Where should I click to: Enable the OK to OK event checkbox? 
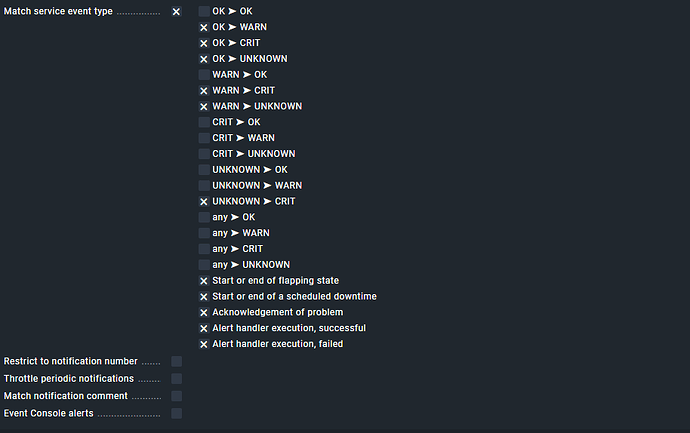pyautogui.click(x=204, y=11)
